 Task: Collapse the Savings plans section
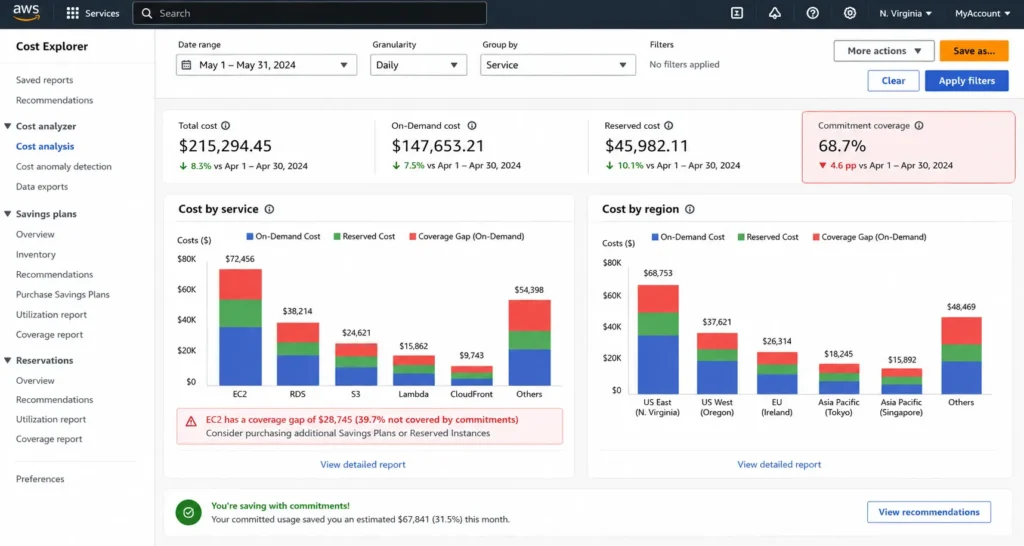tap(8, 214)
